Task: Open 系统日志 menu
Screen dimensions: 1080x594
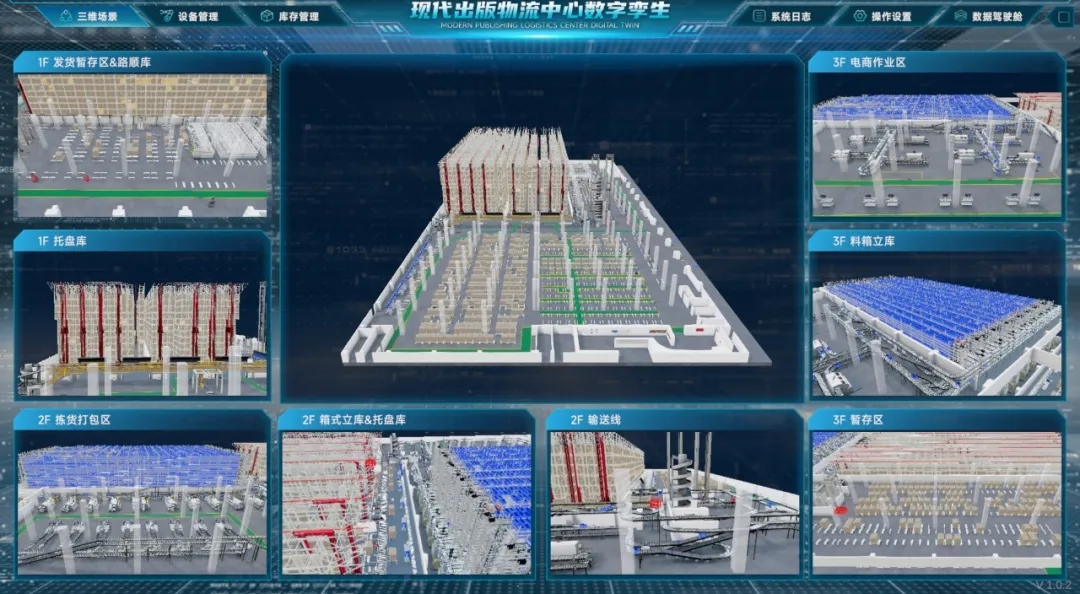Action: tap(791, 16)
